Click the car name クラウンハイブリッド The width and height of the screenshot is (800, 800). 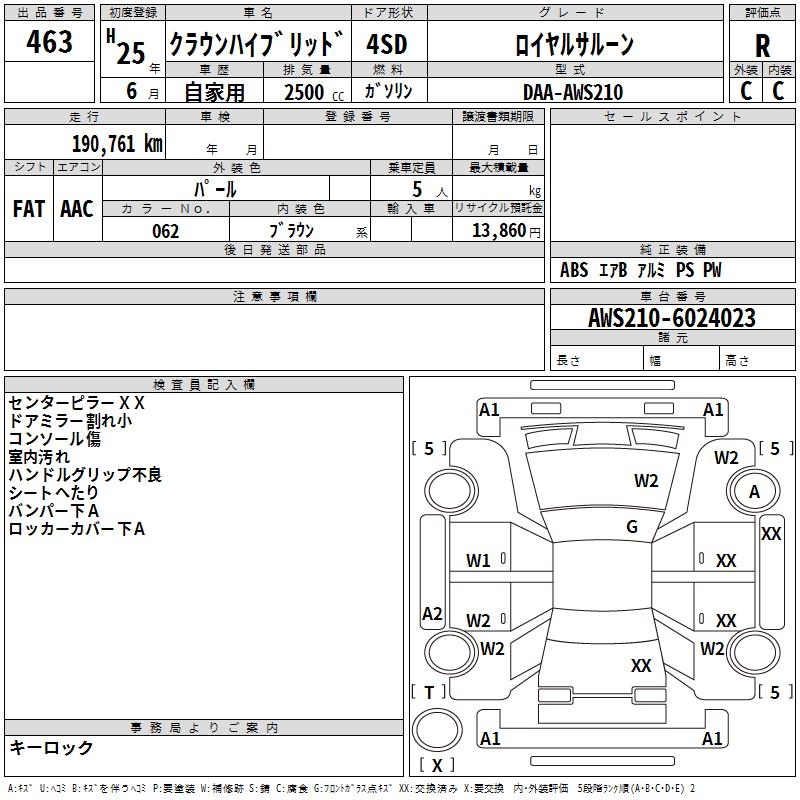(x=255, y=44)
